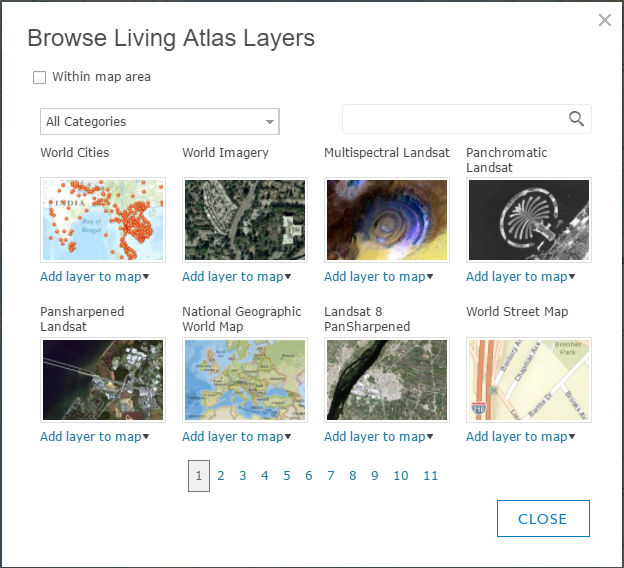Expand Add layer to map for Pansharpened Landsat

coord(95,437)
